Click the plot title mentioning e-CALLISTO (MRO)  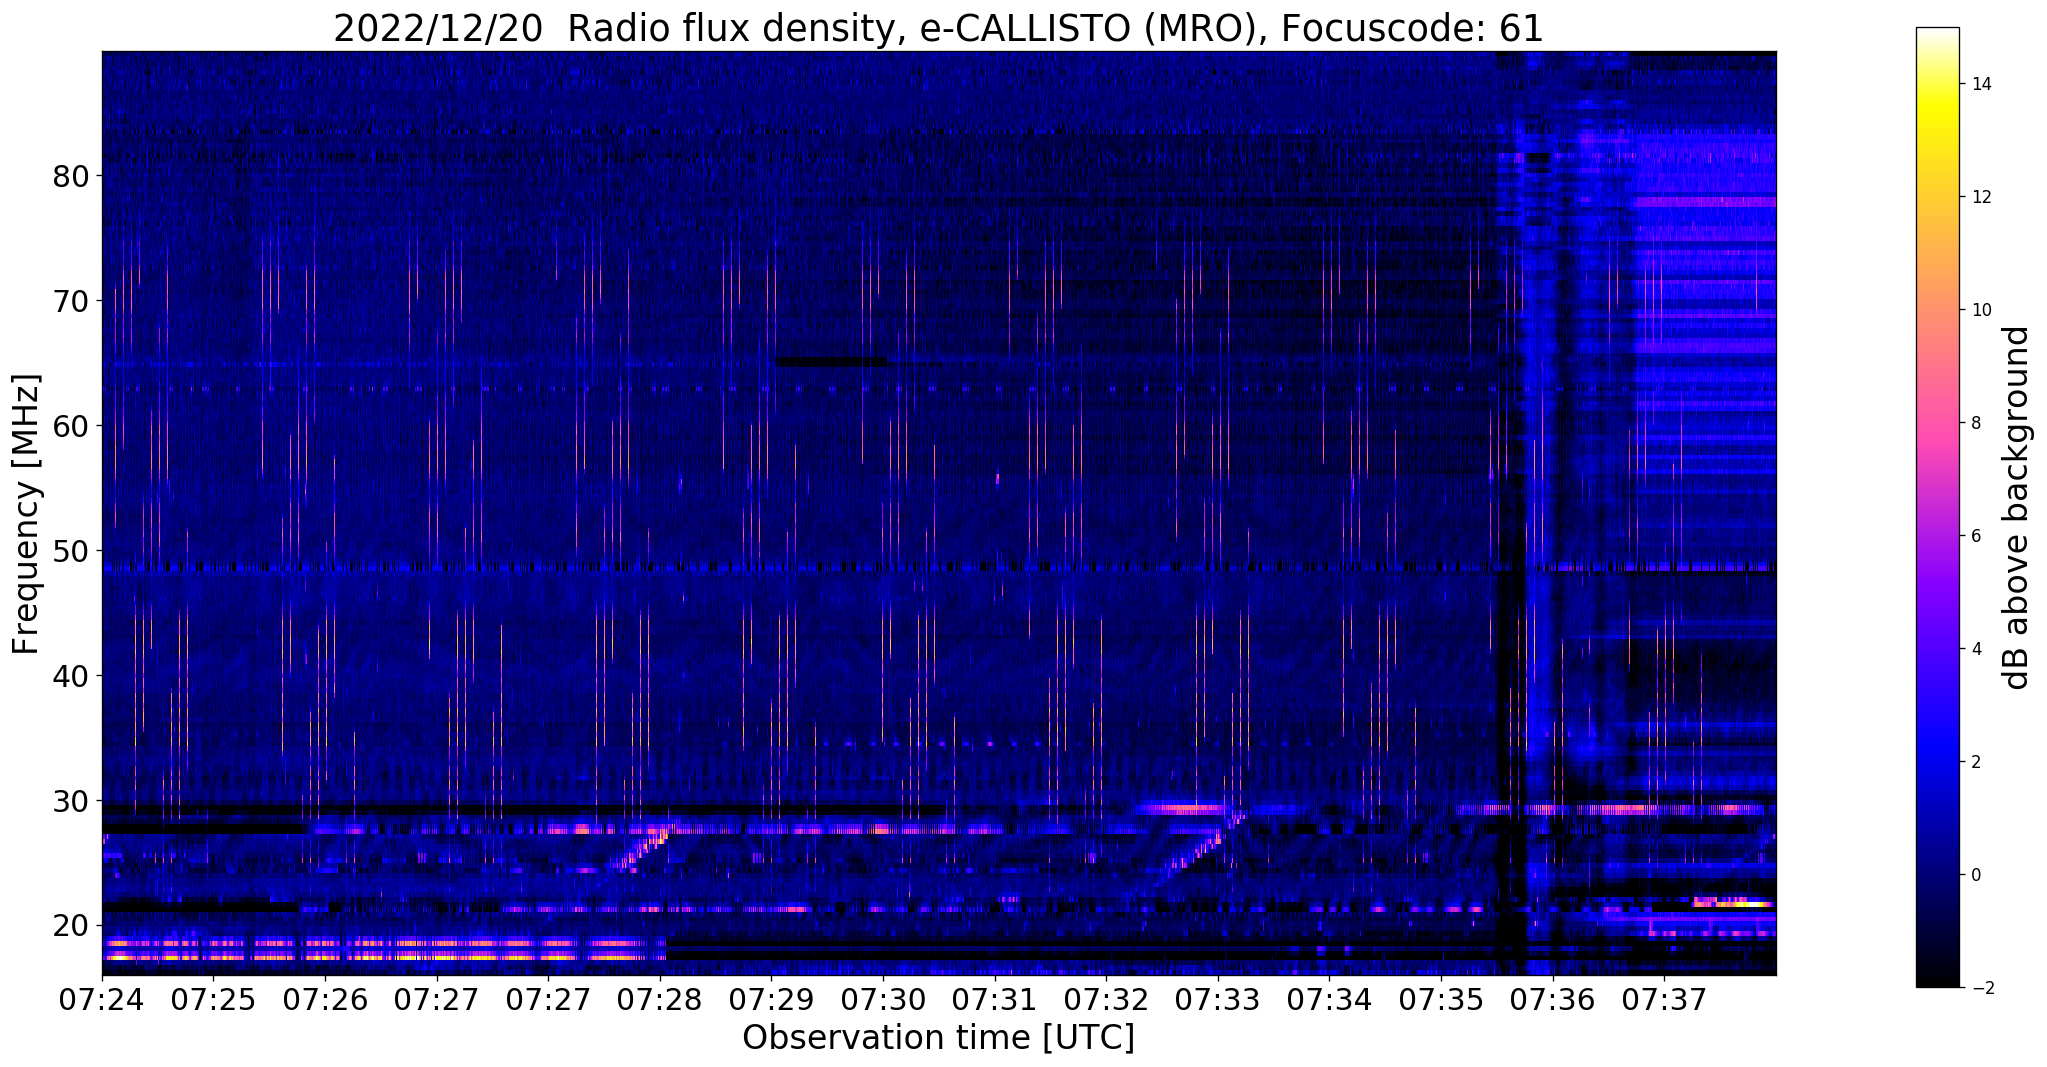pyautogui.click(x=938, y=28)
